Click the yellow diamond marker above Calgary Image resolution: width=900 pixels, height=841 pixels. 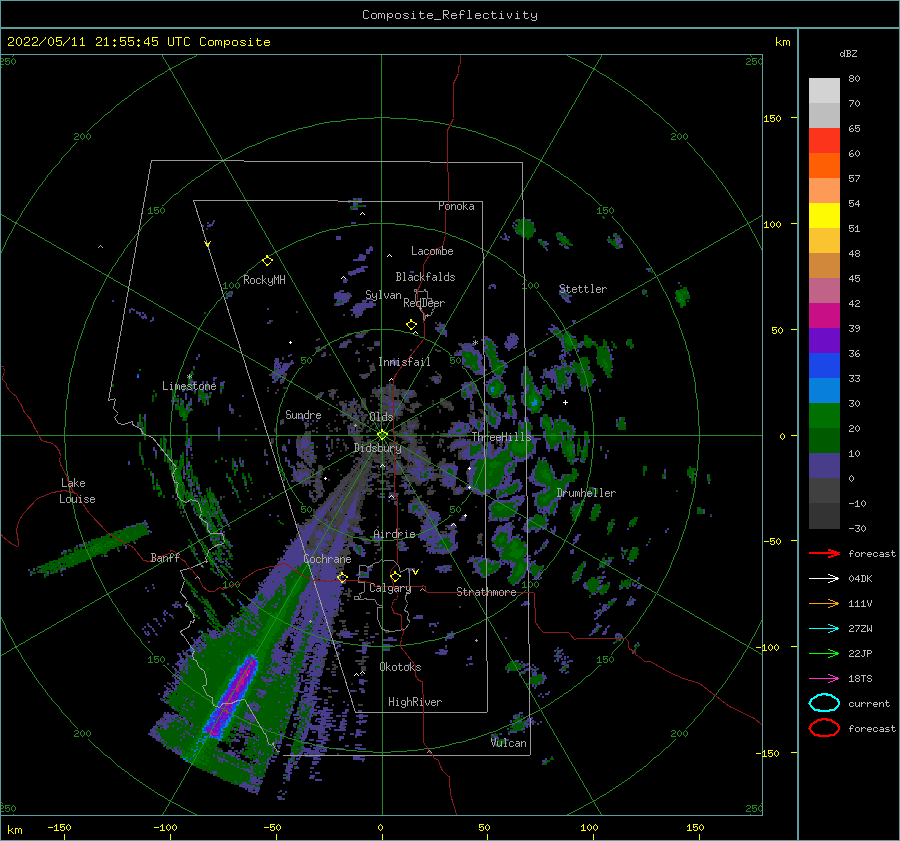tap(395, 576)
